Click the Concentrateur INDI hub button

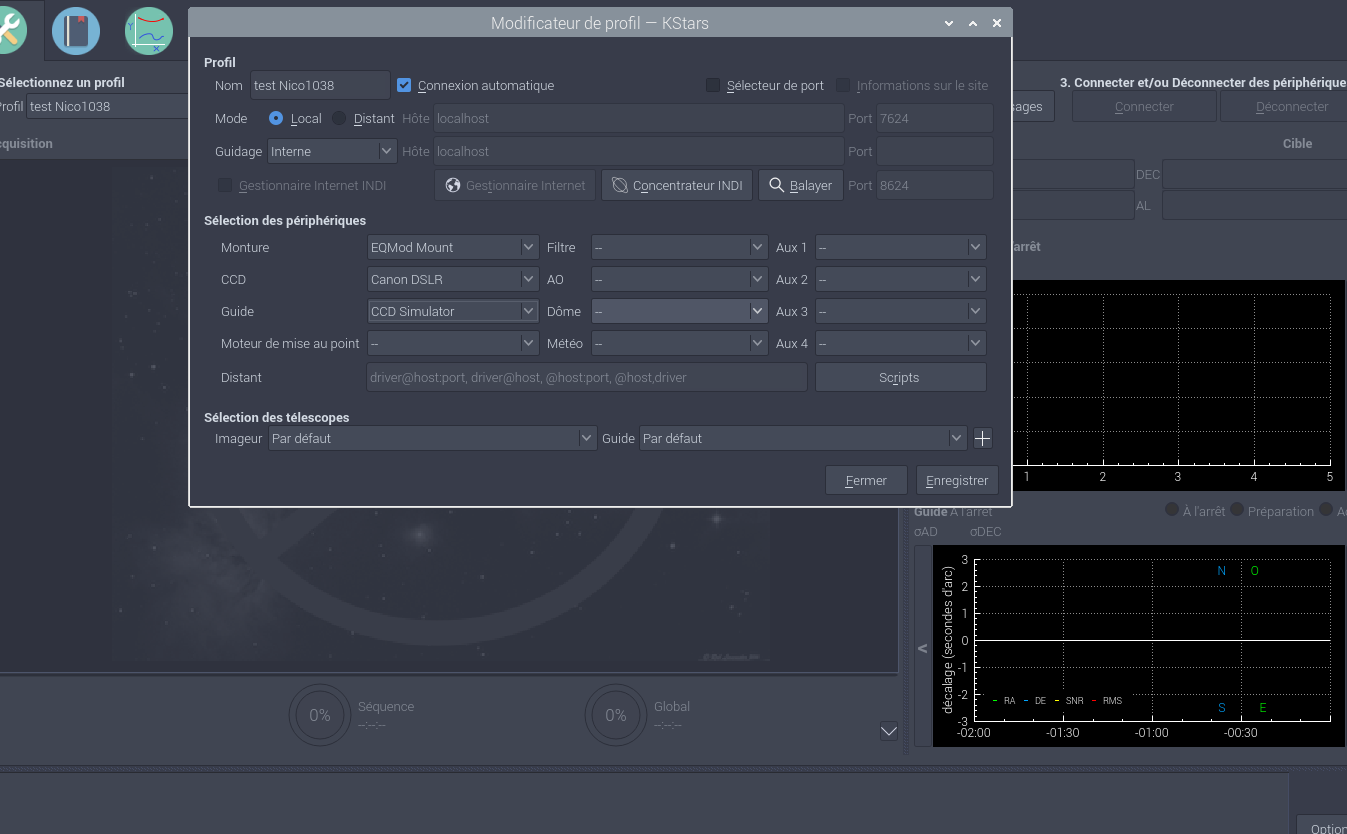[677, 185]
